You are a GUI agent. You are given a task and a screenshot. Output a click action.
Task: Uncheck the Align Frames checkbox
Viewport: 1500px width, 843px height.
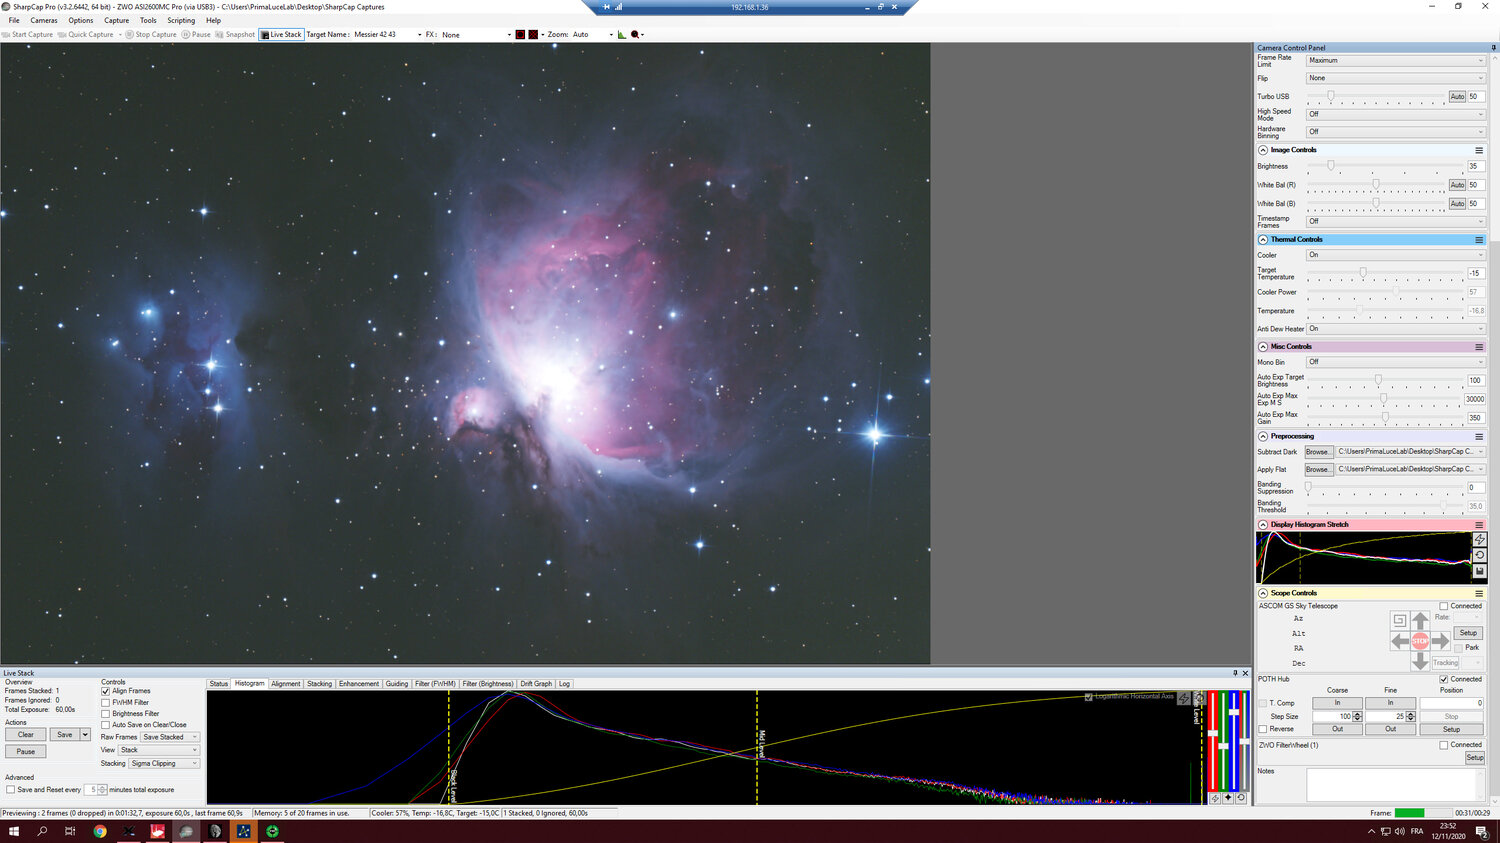106,691
